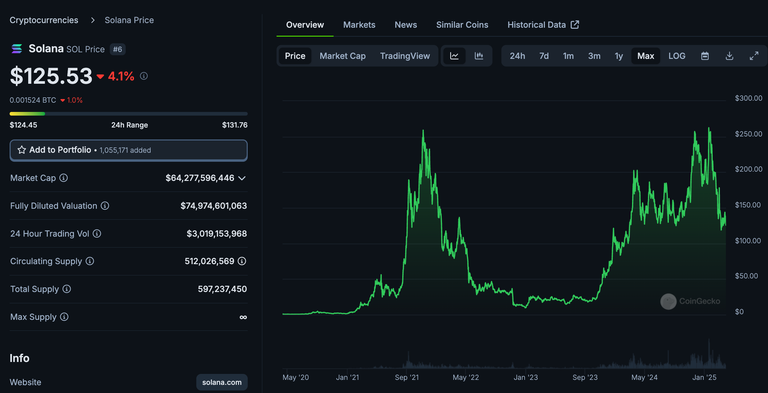Click the $125.53 price value
The width and height of the screenshot is (768, 393).
point(51,76)
